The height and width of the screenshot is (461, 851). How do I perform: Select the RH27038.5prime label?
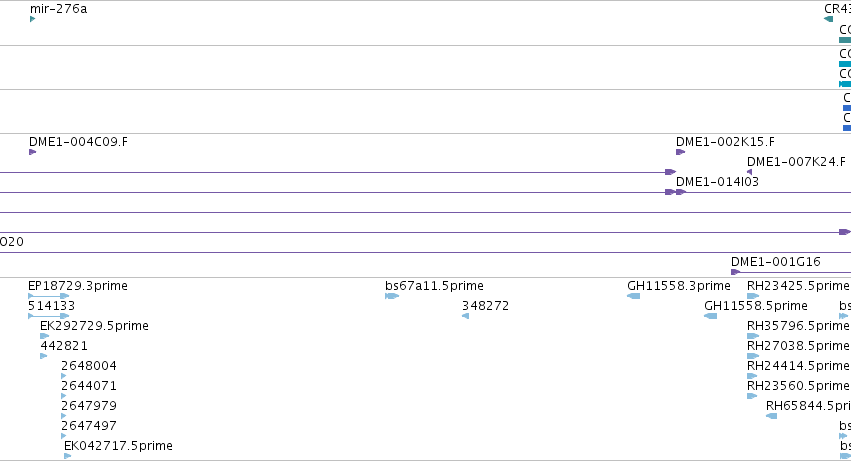[x=798, y=346]
